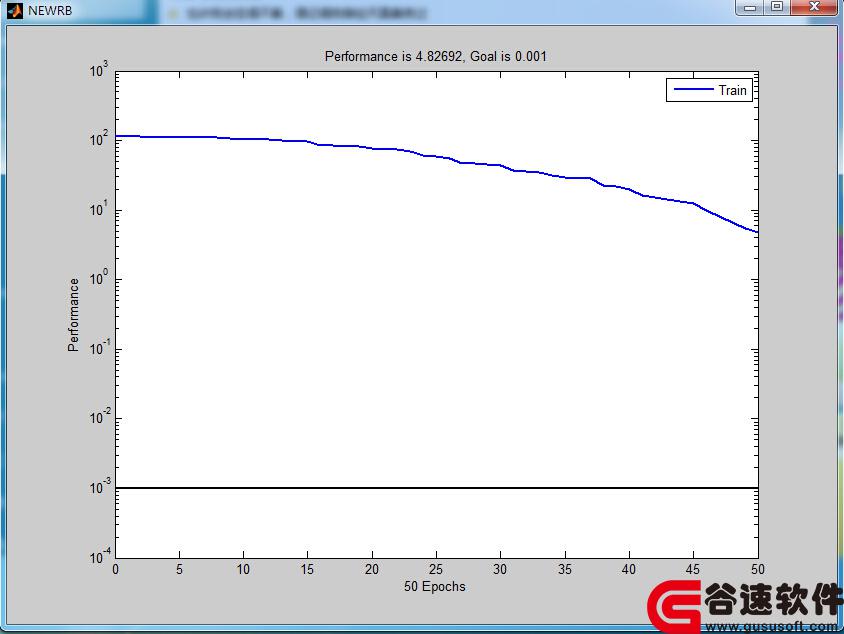The height and width of the screenshot is (634, 844).
Task: Click the MATLAB icon in NEWRB title bar
Action: click(x=15, y=10)
